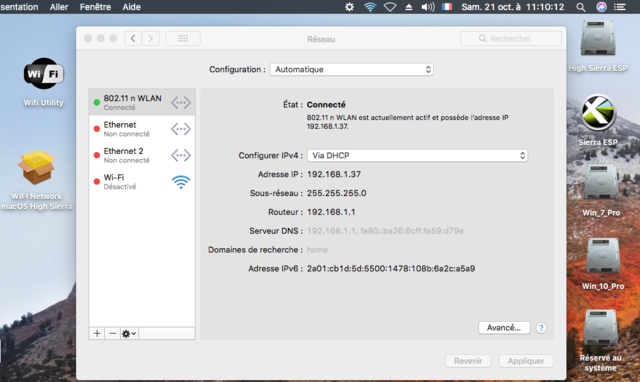
Task: Open Sierra ESP drive icon
Action: pos(598,113)
